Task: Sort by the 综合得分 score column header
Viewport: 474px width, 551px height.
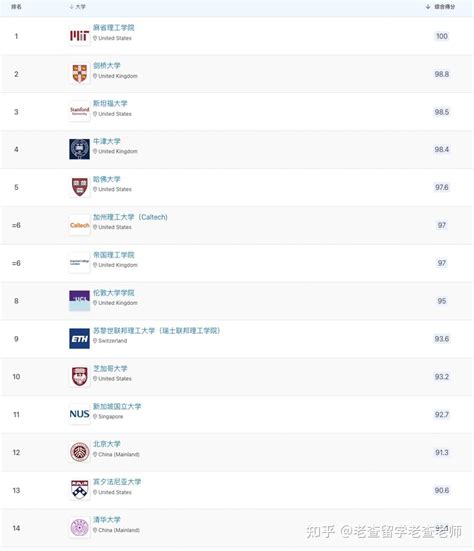Action: point(441,7)
